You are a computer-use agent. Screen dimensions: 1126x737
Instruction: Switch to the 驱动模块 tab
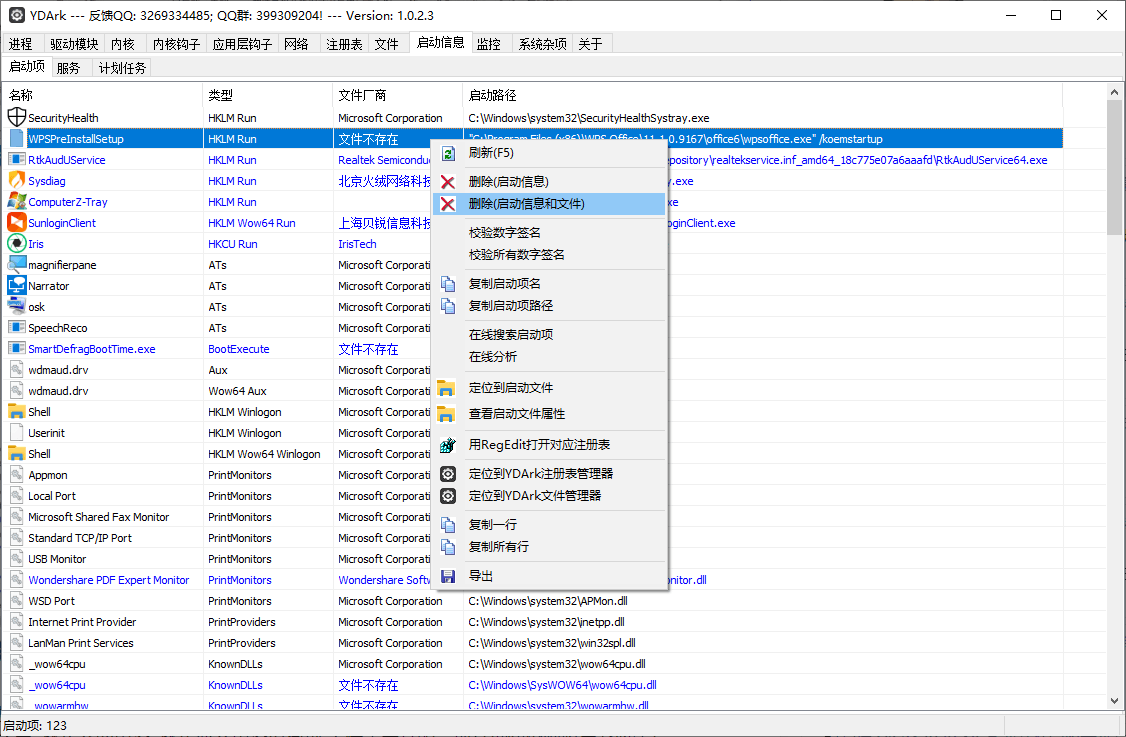point(74,44)
